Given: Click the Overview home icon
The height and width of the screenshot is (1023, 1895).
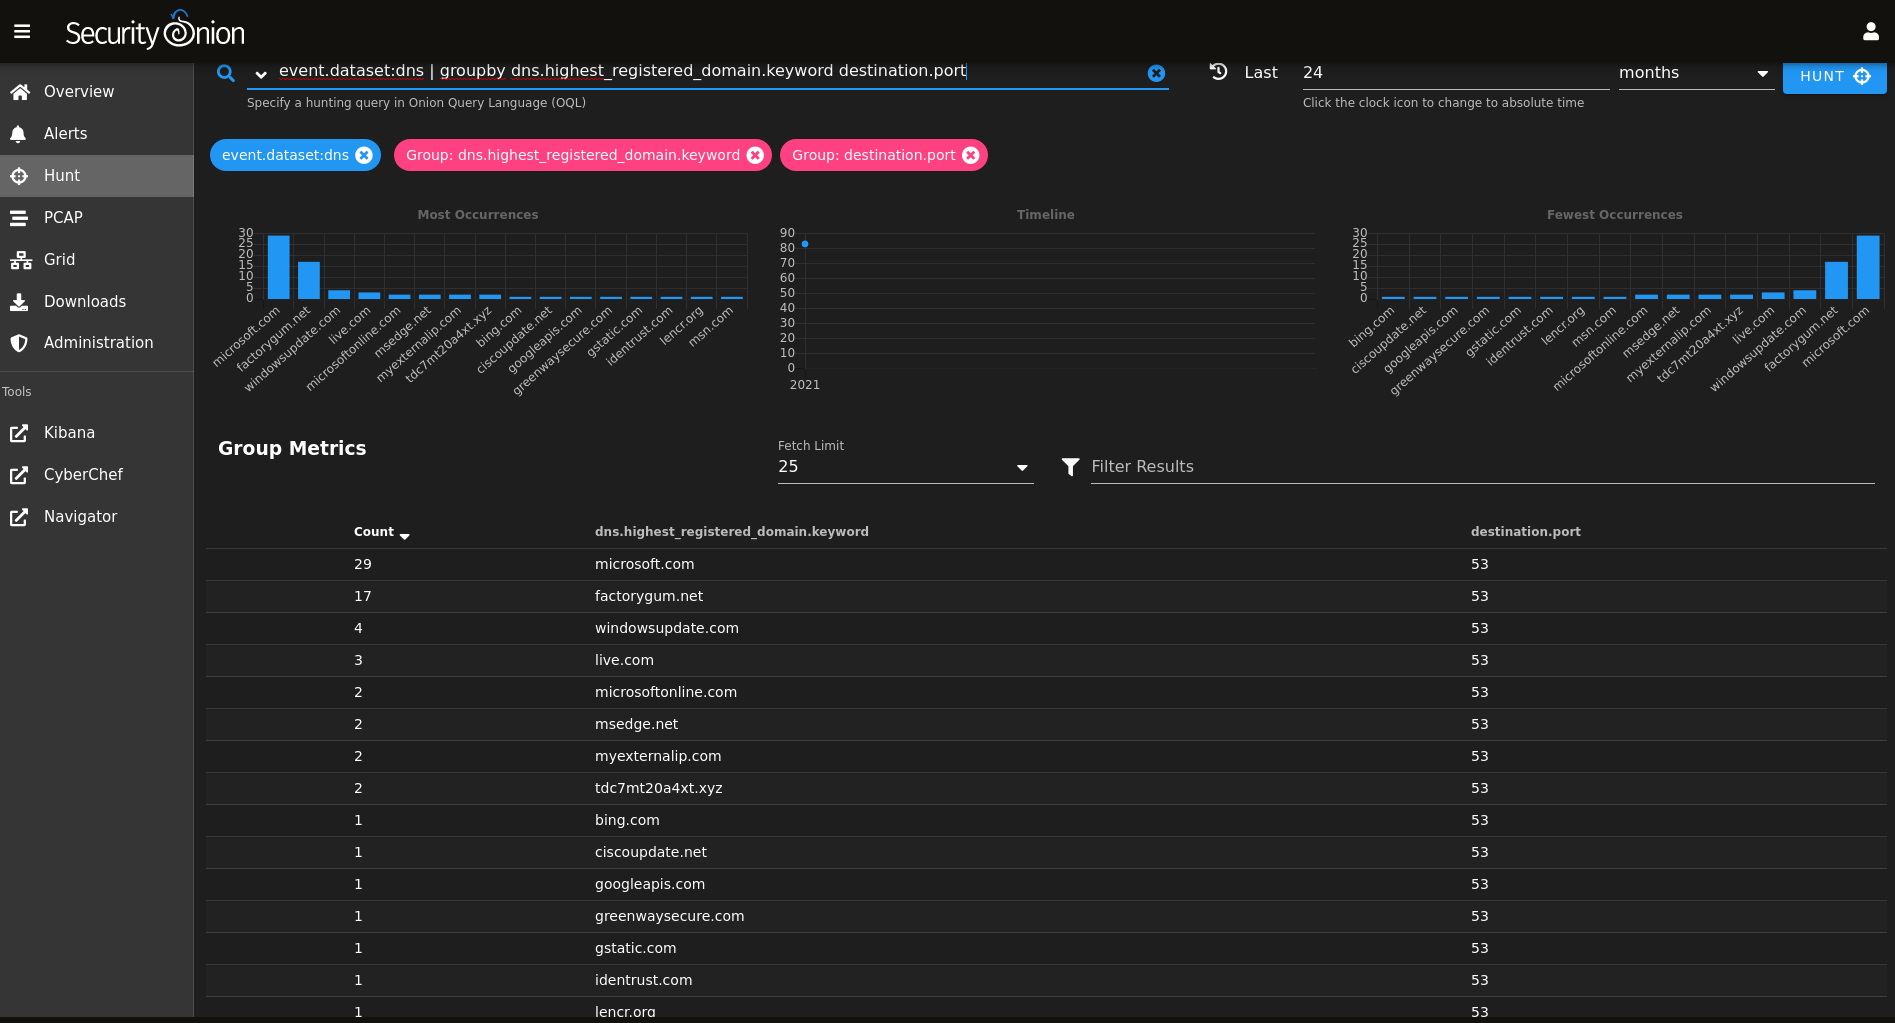Looking at the screenshot, I should click(x=19, y=92).
